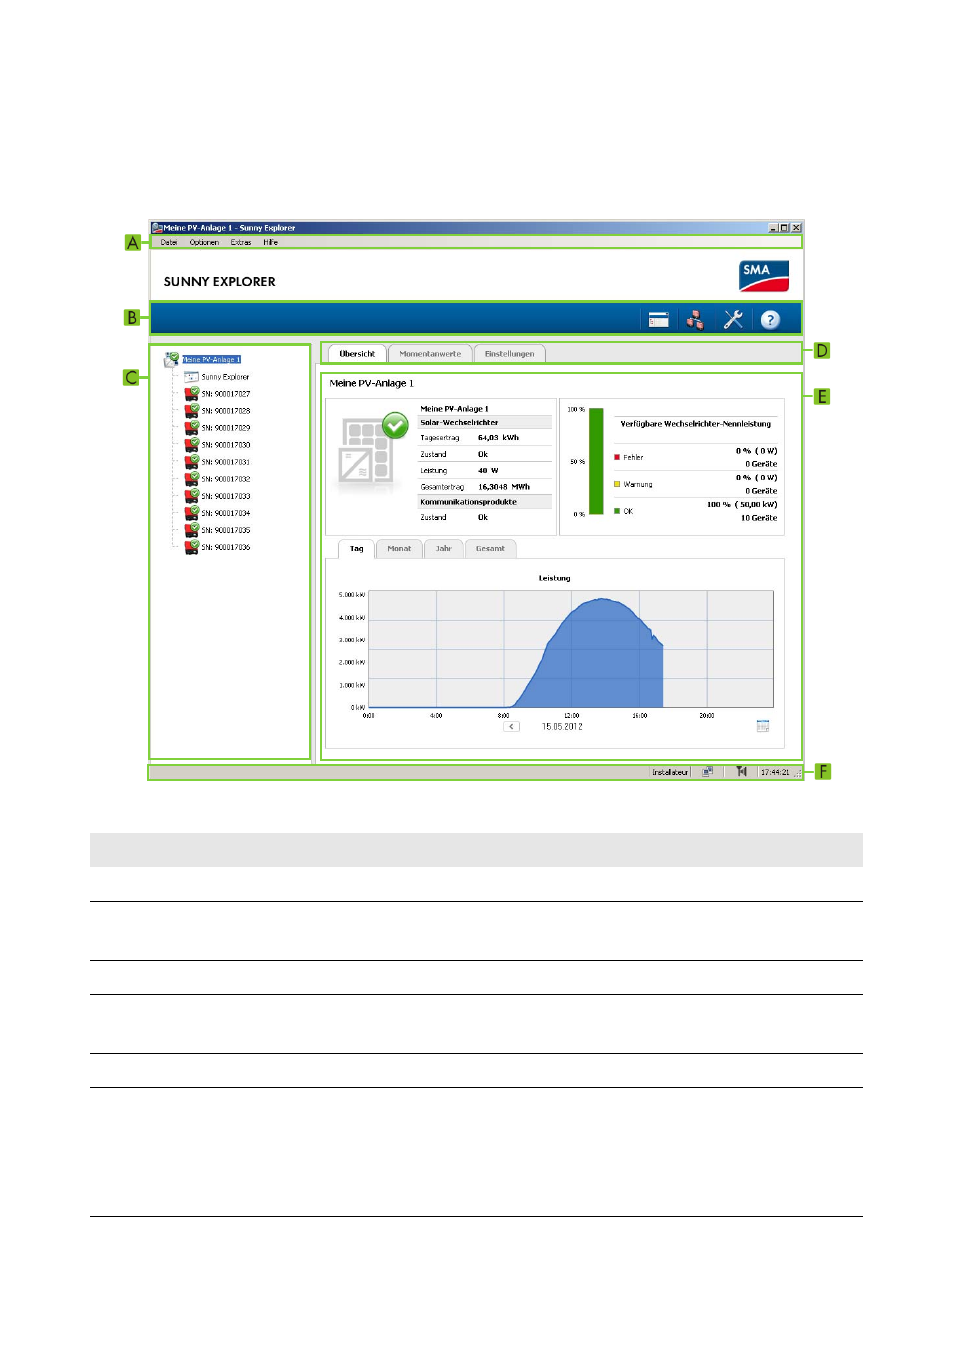Click the signal antenna status bar icon
Viewport: 954px width, 1351px height.
[x=741, y=772]
